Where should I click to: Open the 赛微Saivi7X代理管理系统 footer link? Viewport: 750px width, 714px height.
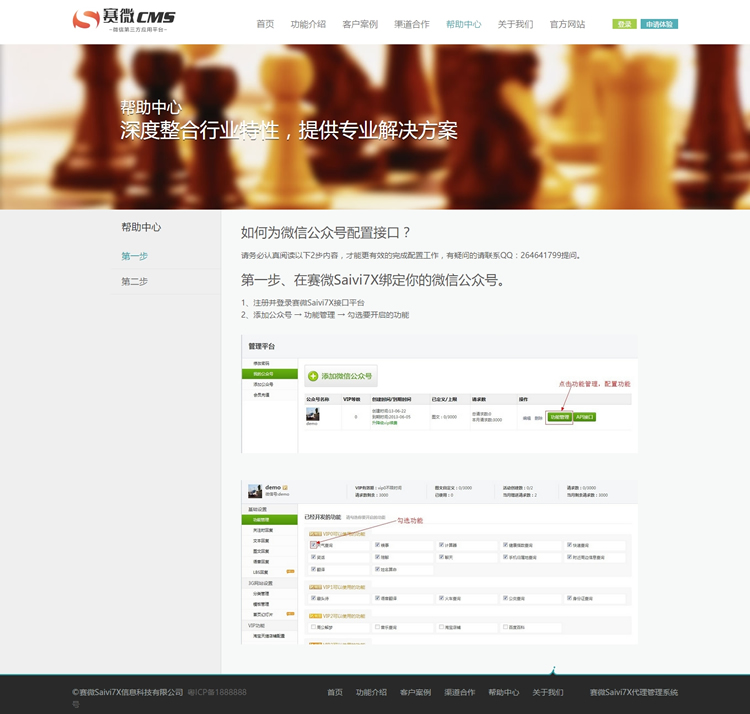(x=633, y=692)
